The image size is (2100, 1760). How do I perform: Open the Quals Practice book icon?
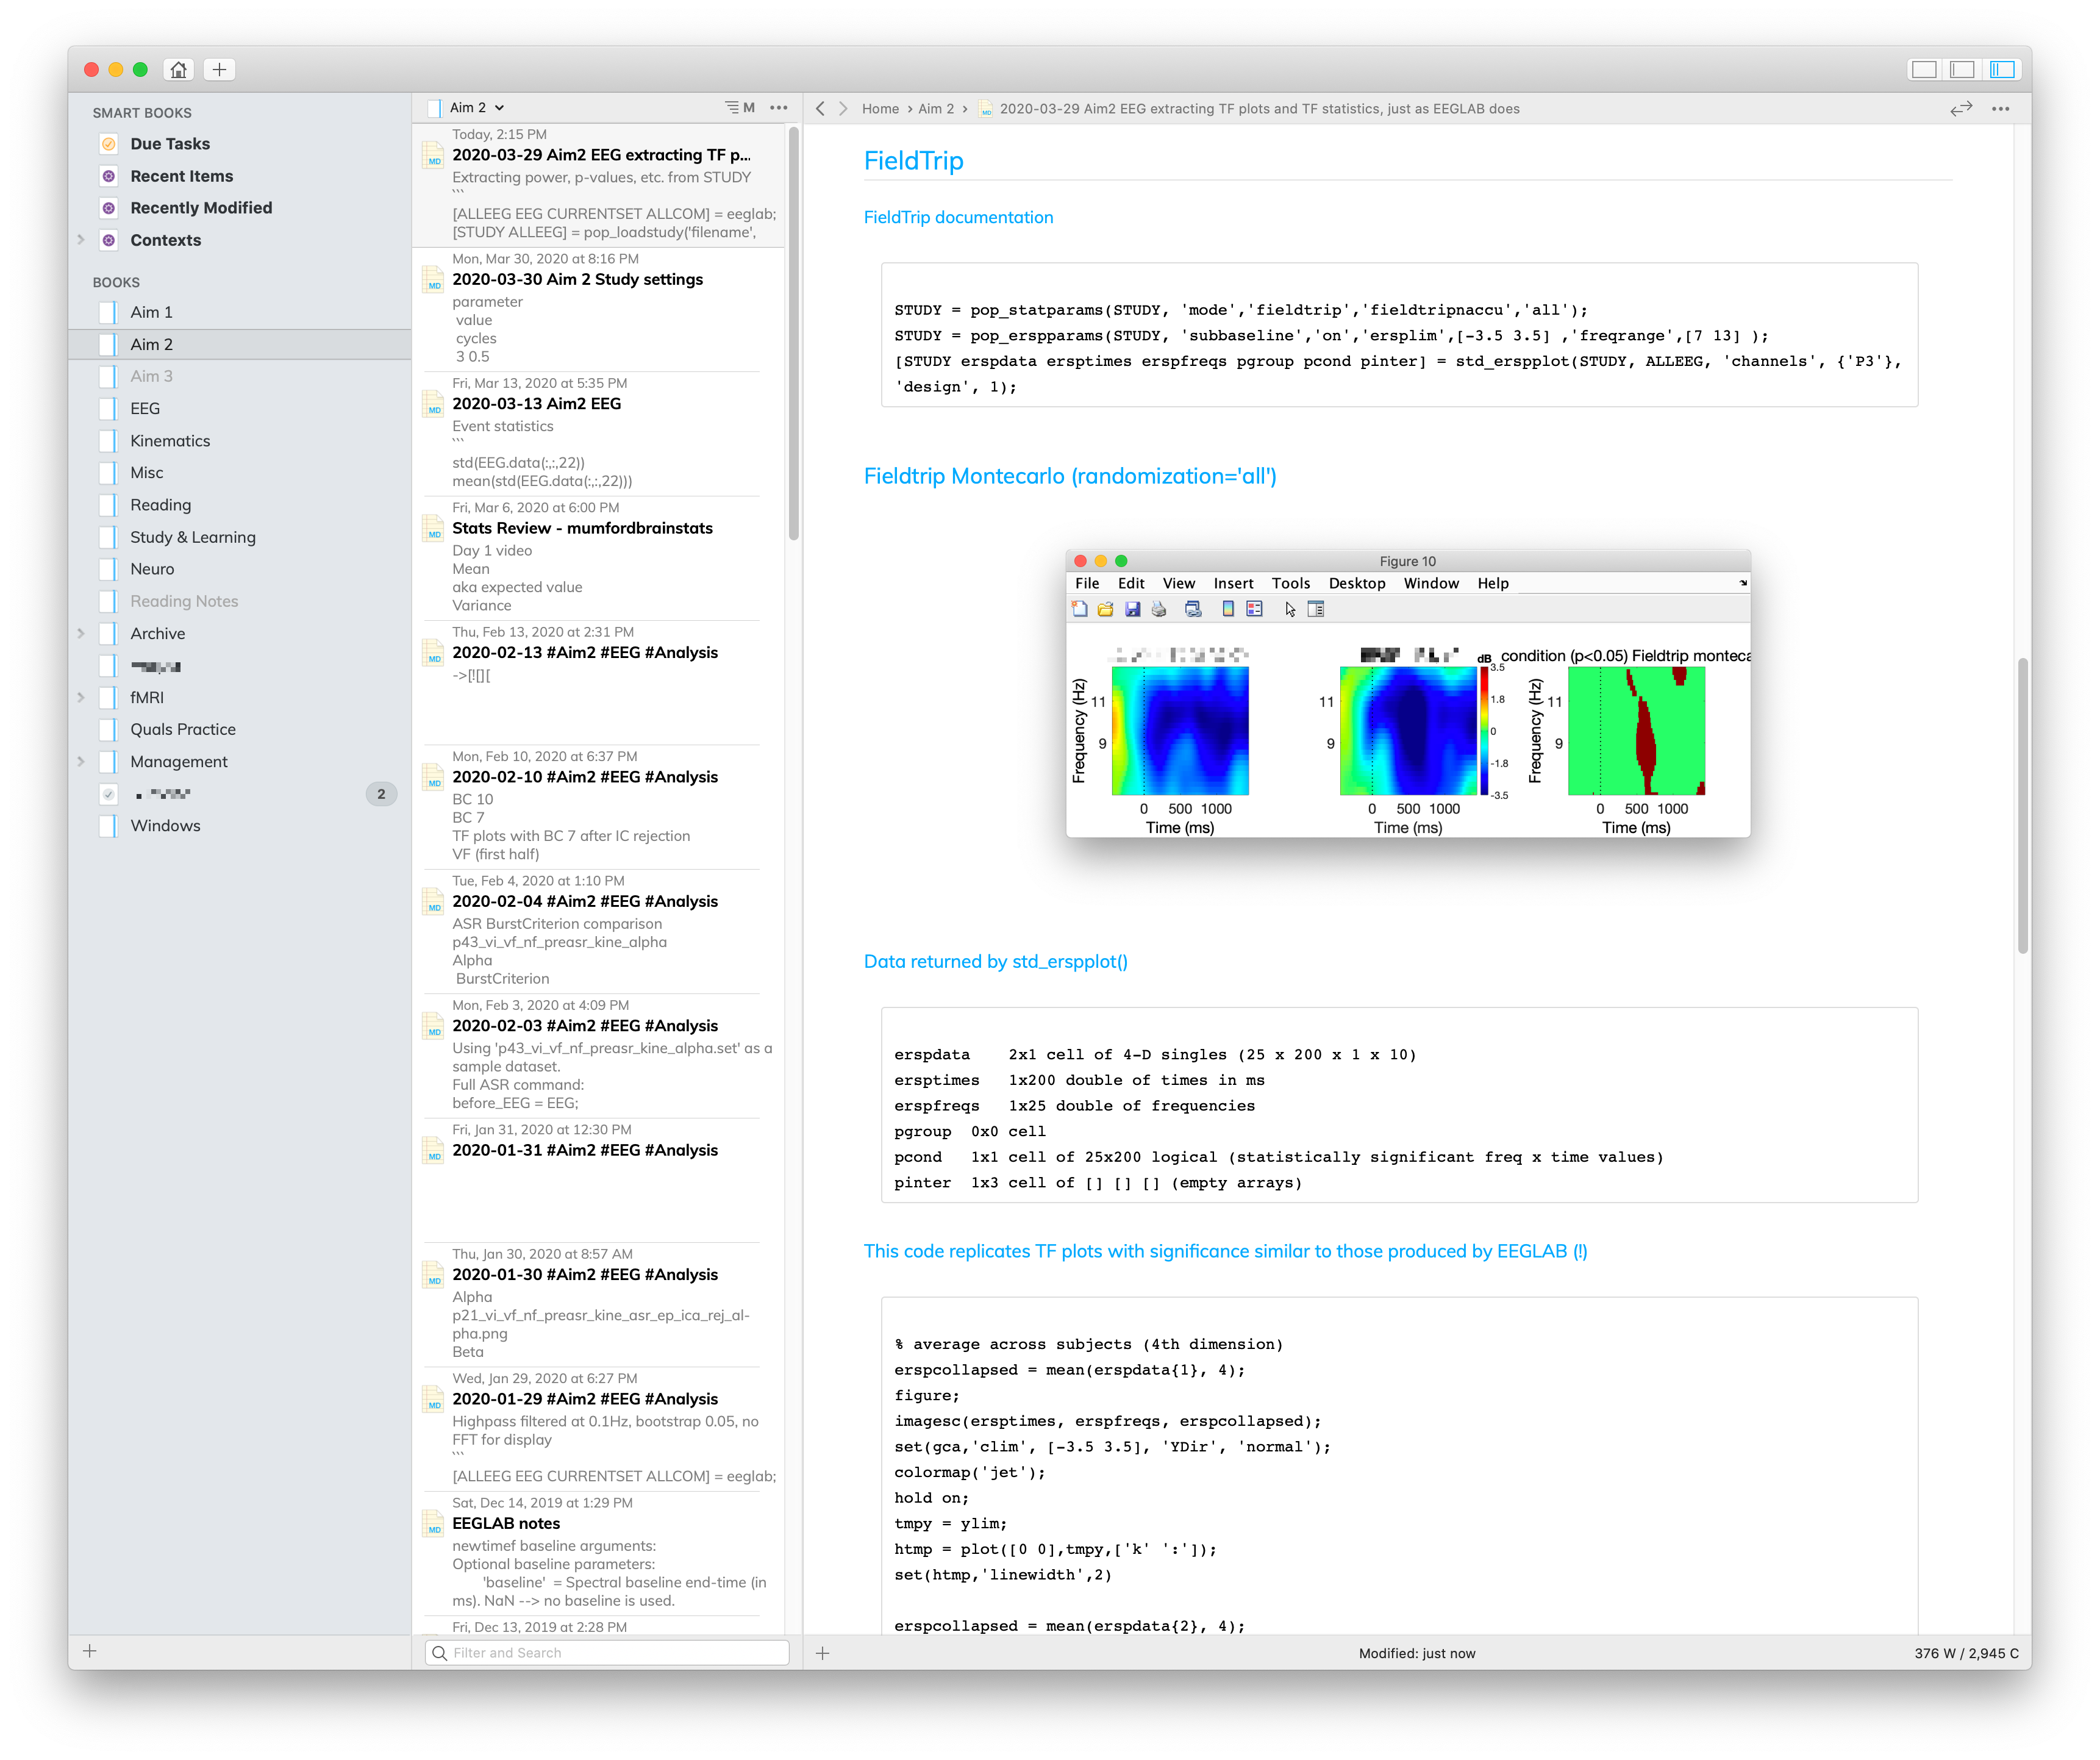pos(108,729)
